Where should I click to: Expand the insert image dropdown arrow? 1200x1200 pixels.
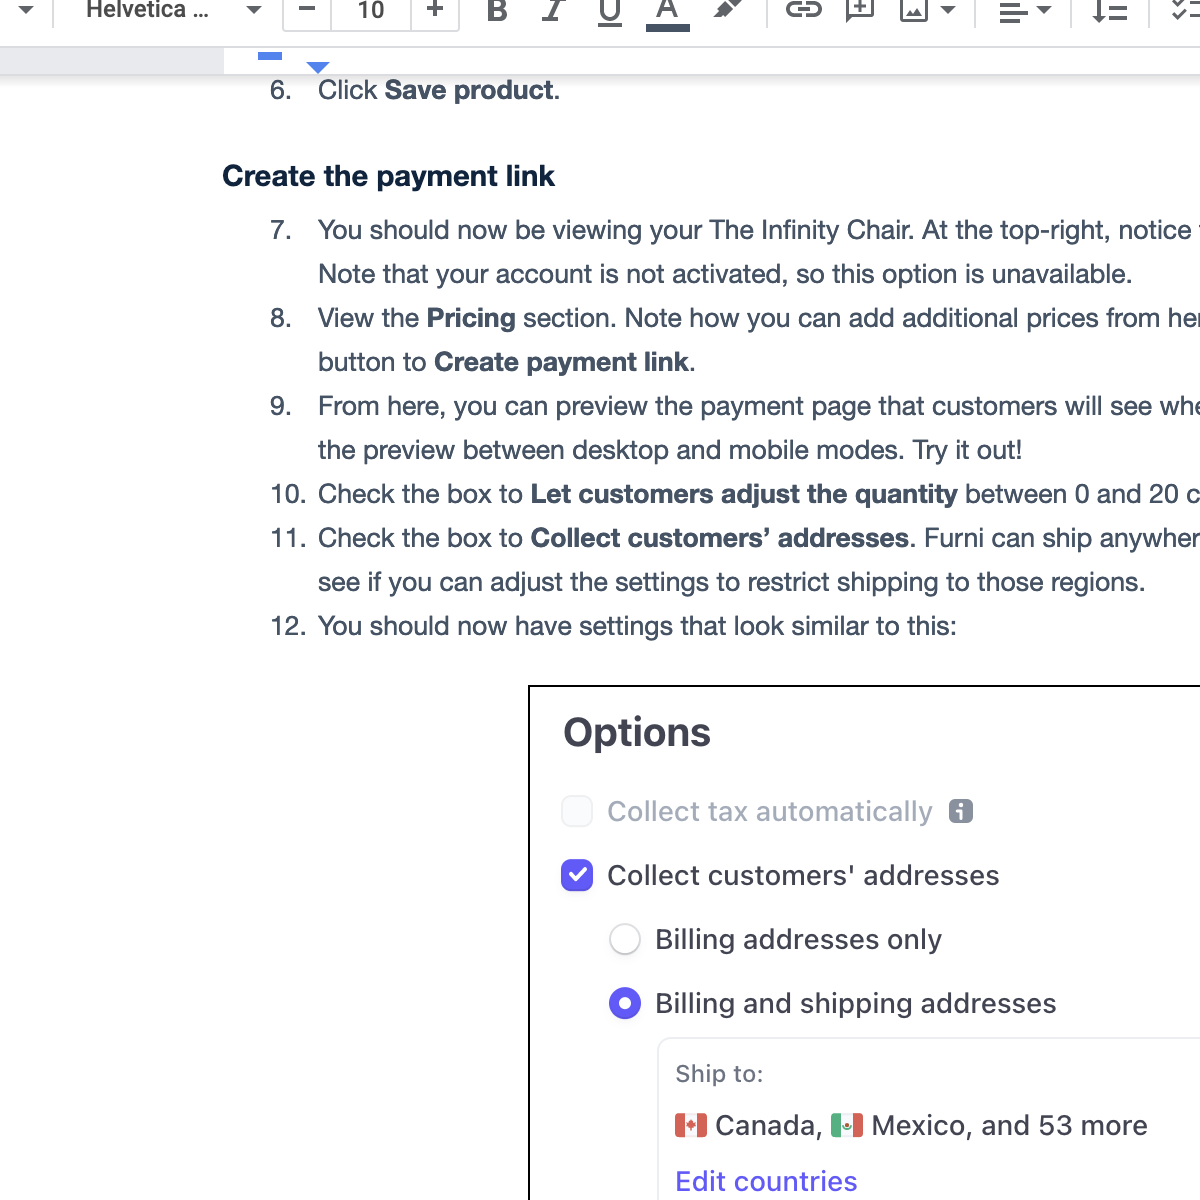947,10
